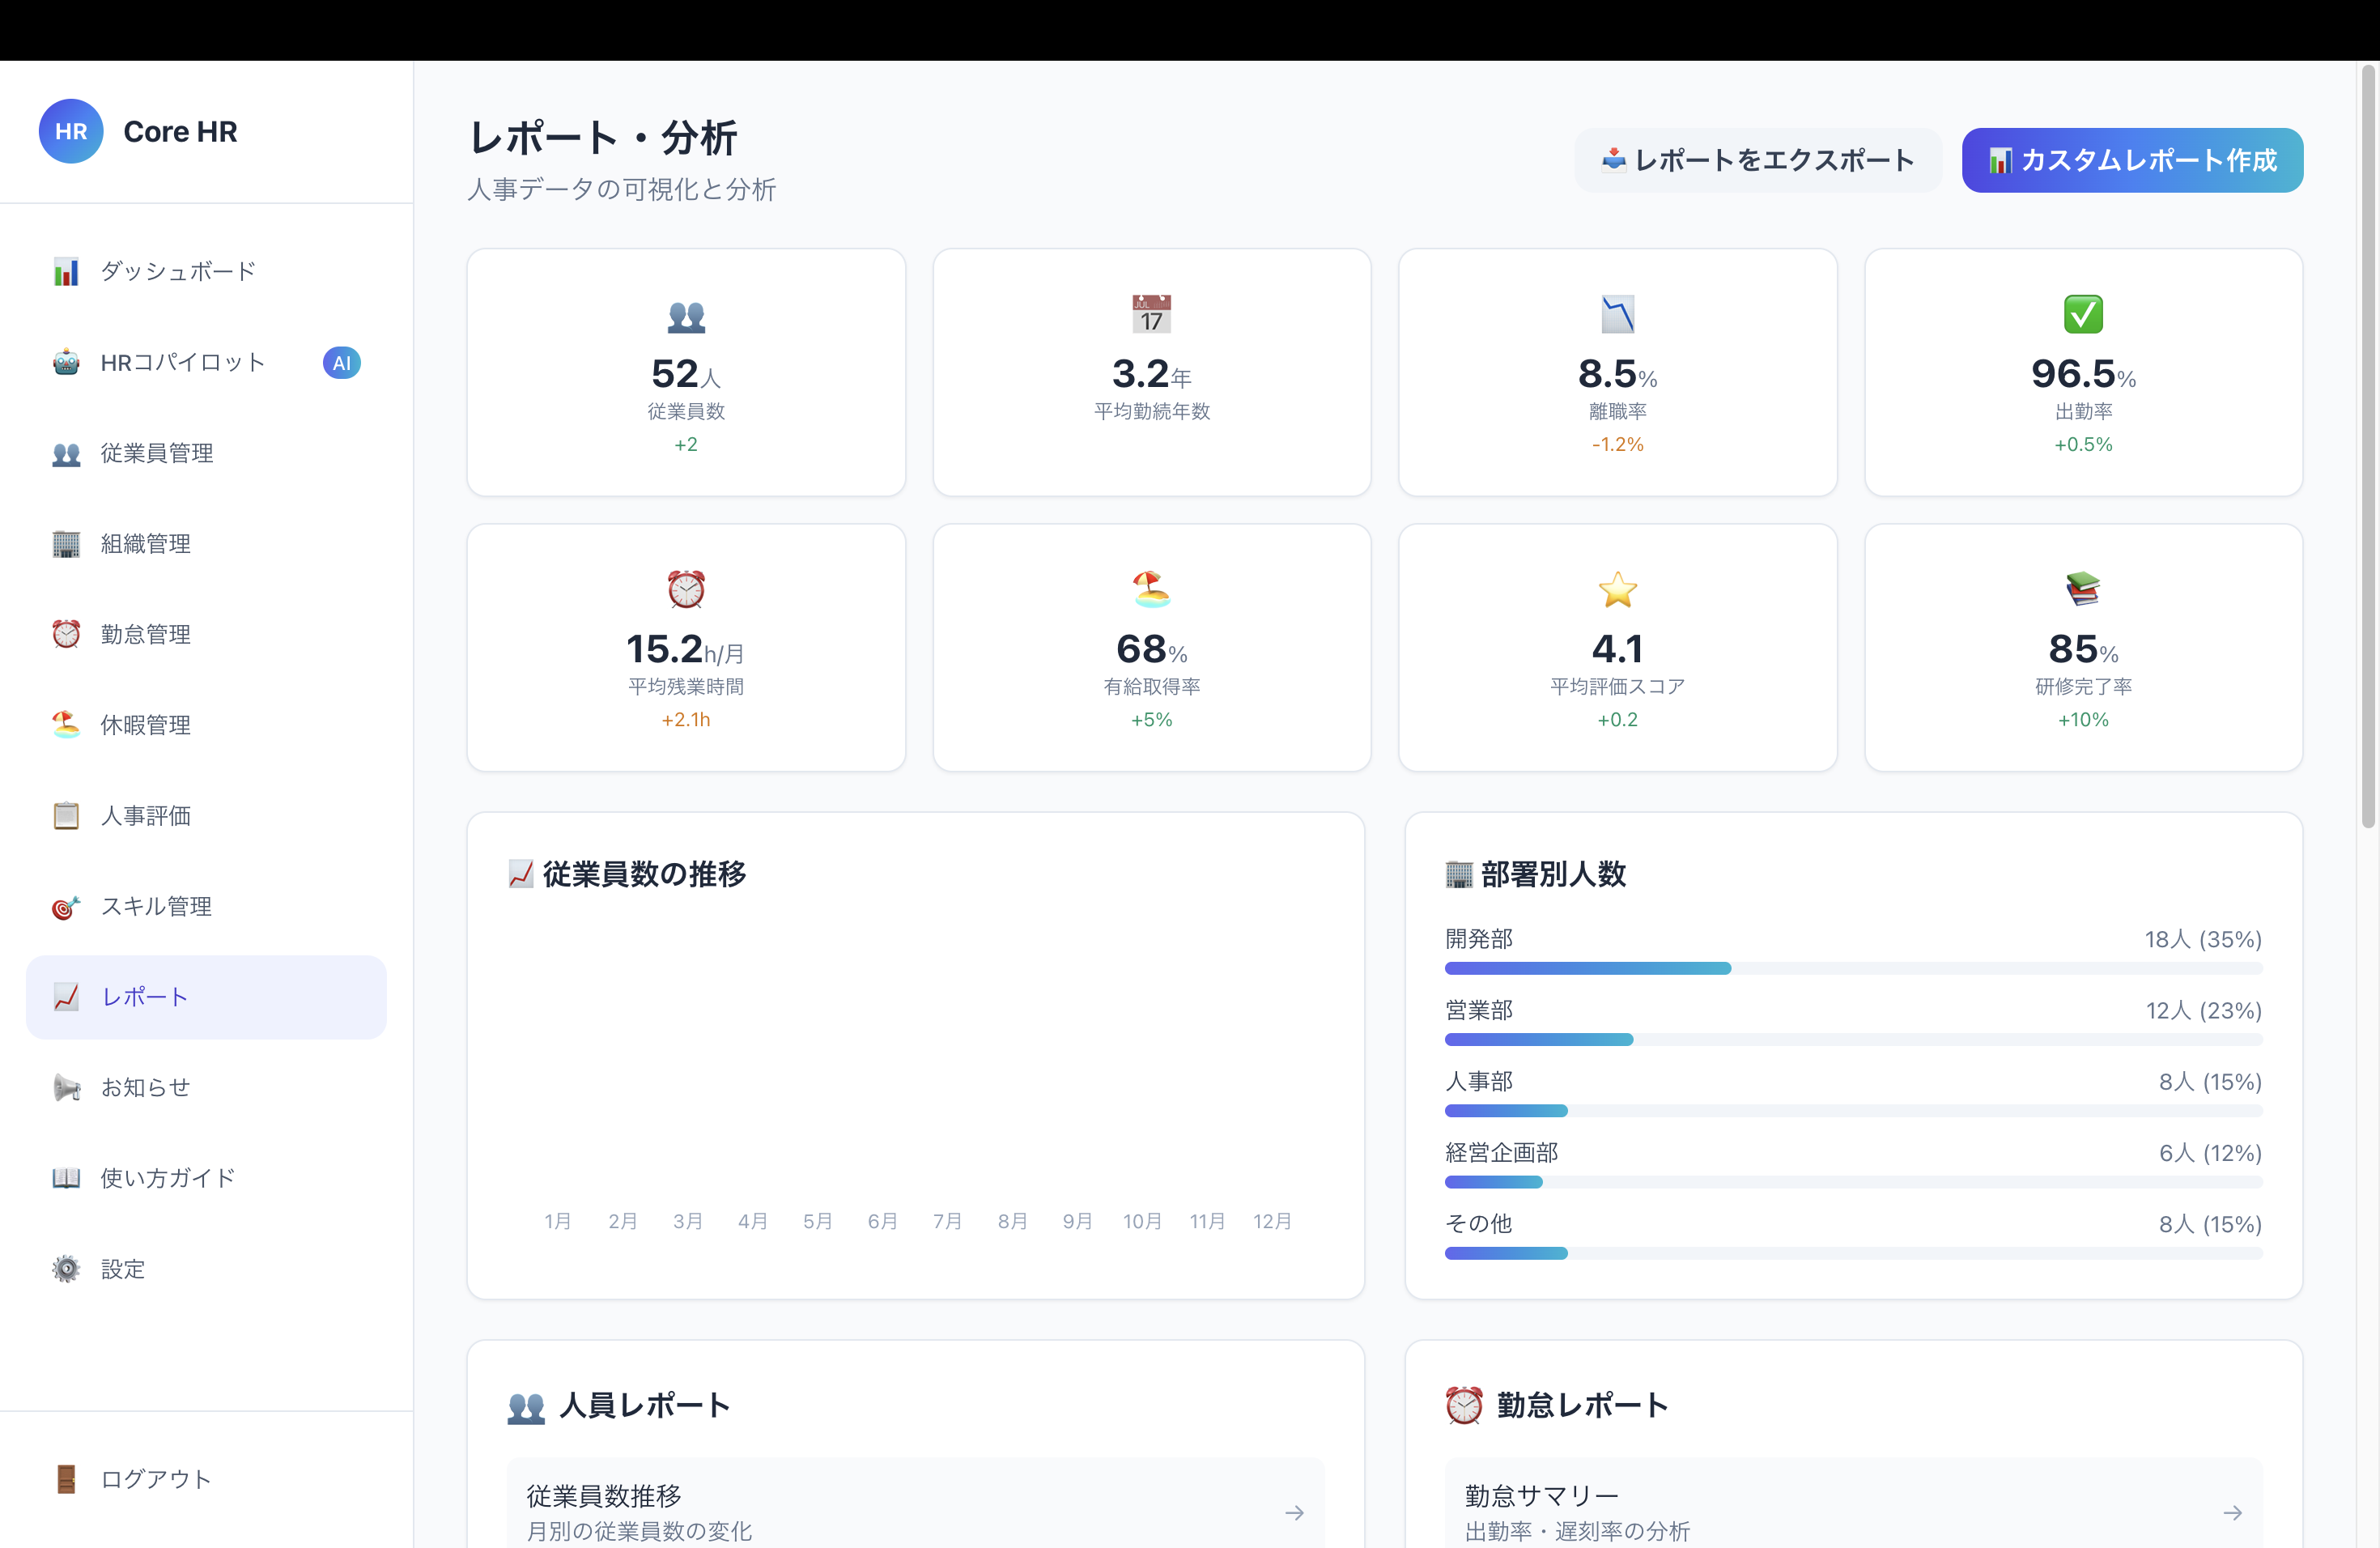This screenshot has width=2380, height=1548.
Task: Open 従業員管理 in the sidebar
Action: tap(157, 453)
